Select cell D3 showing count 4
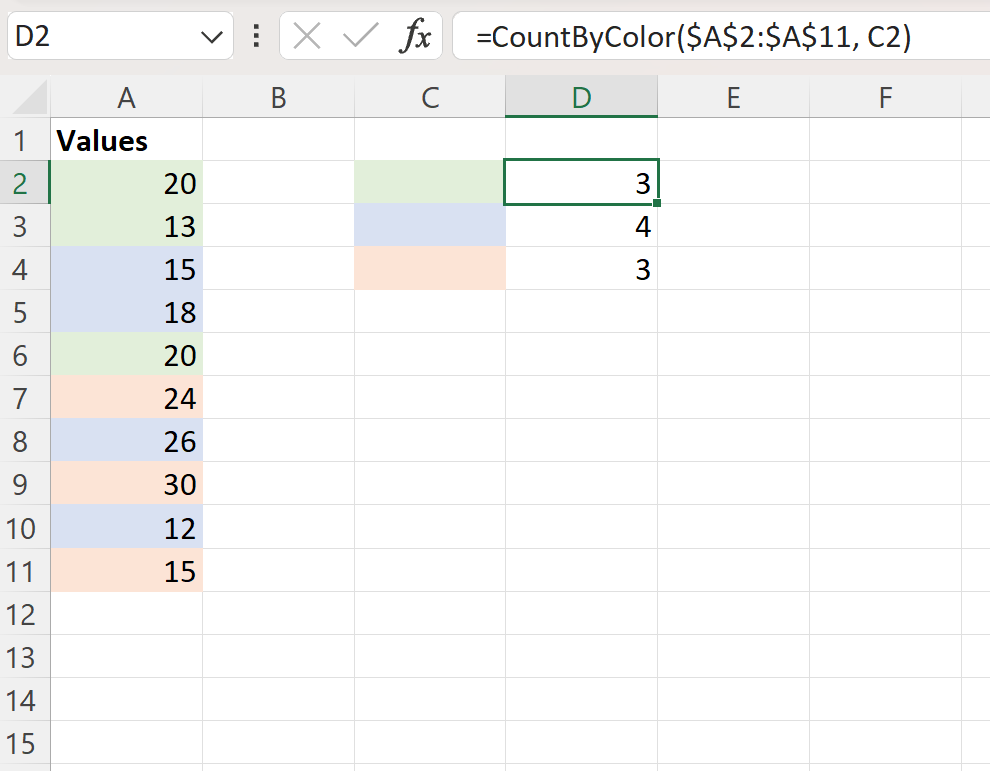Screen dimensions: 990x771 581,225
